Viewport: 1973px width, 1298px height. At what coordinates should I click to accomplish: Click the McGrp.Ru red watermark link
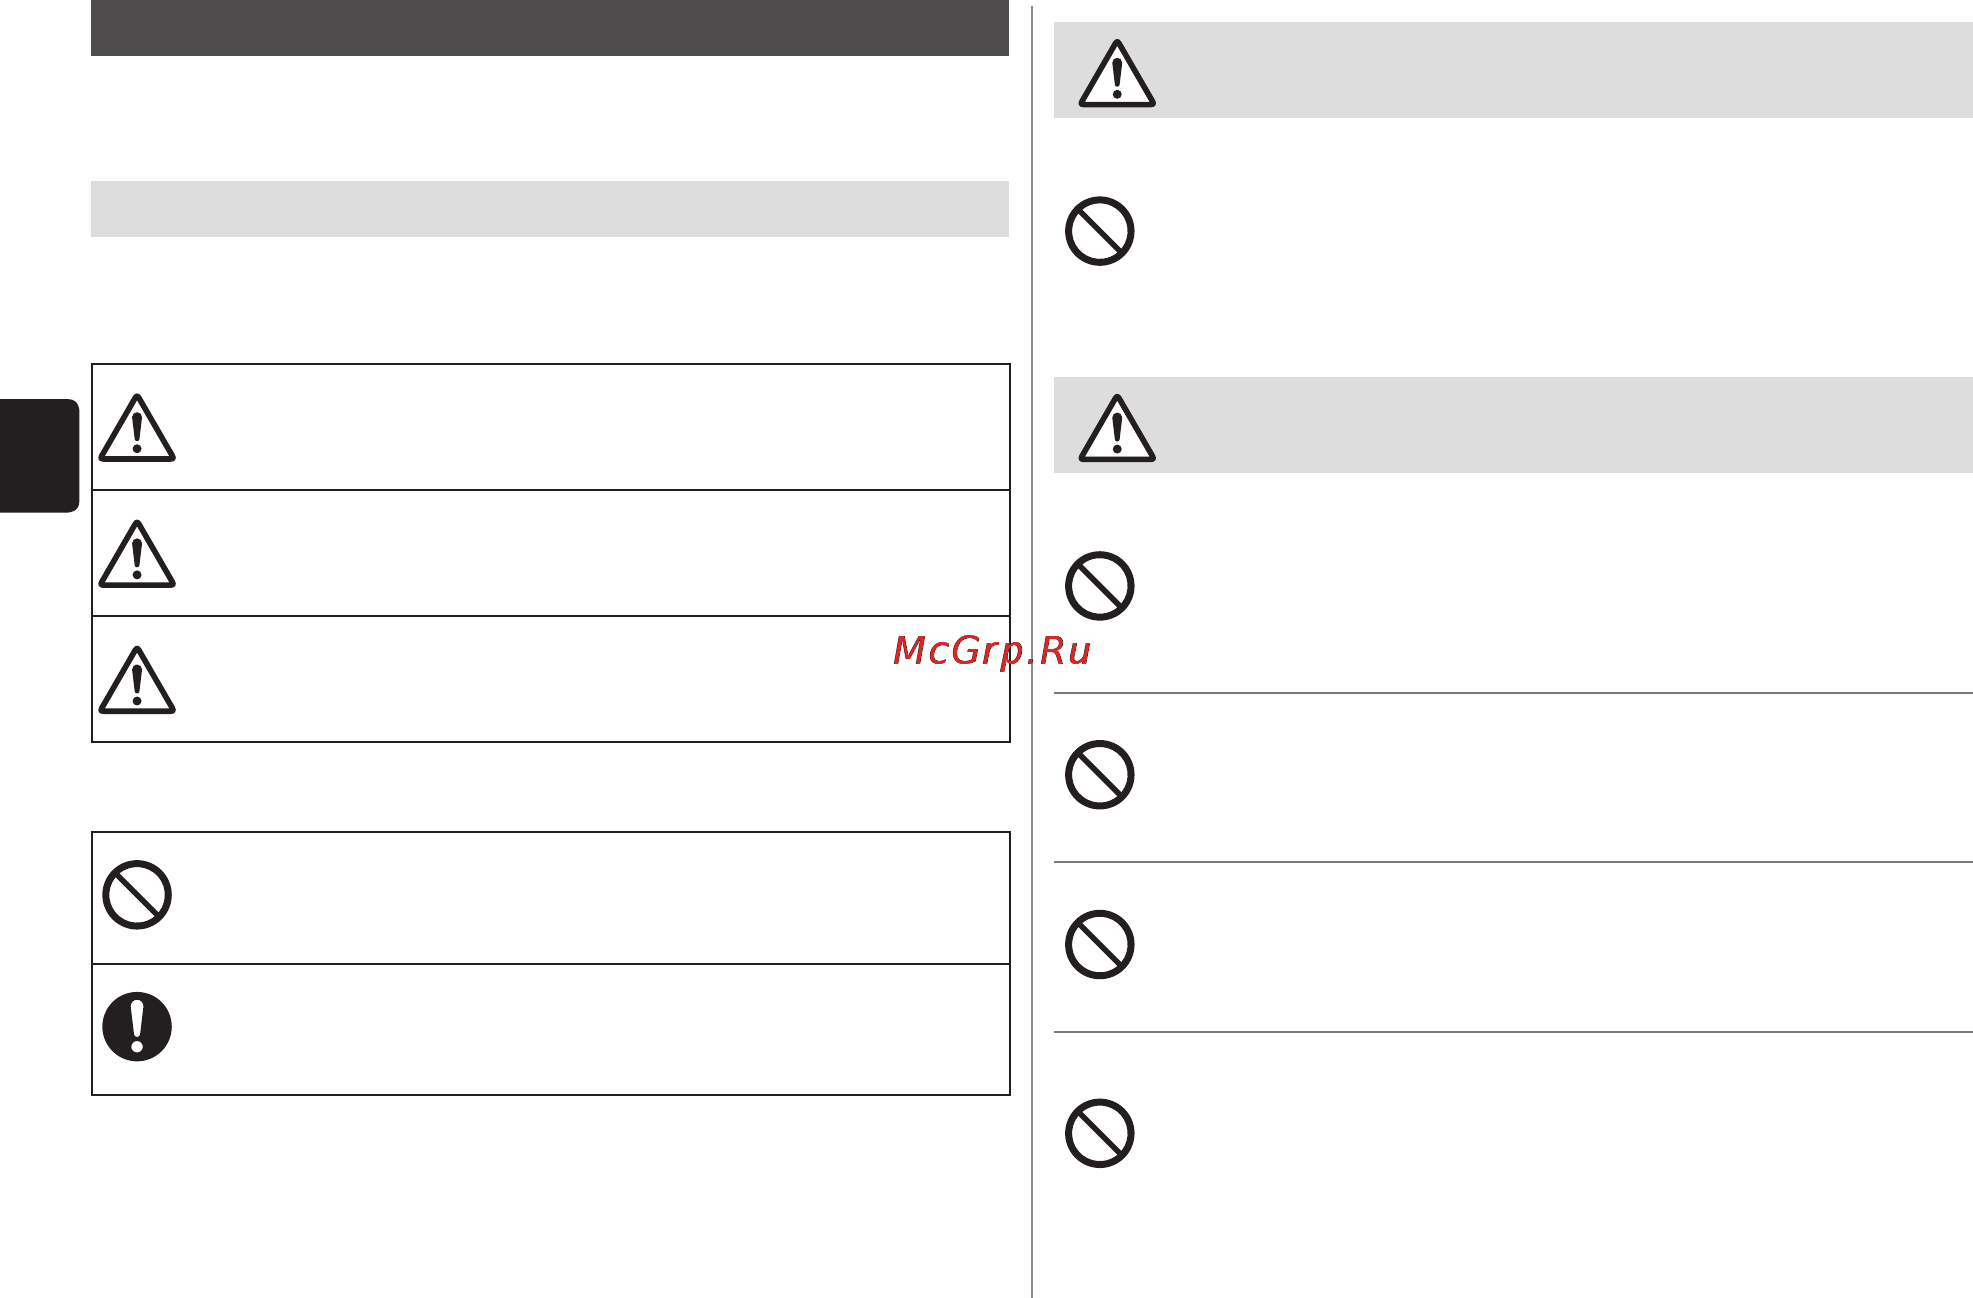[x=991, y=652]
